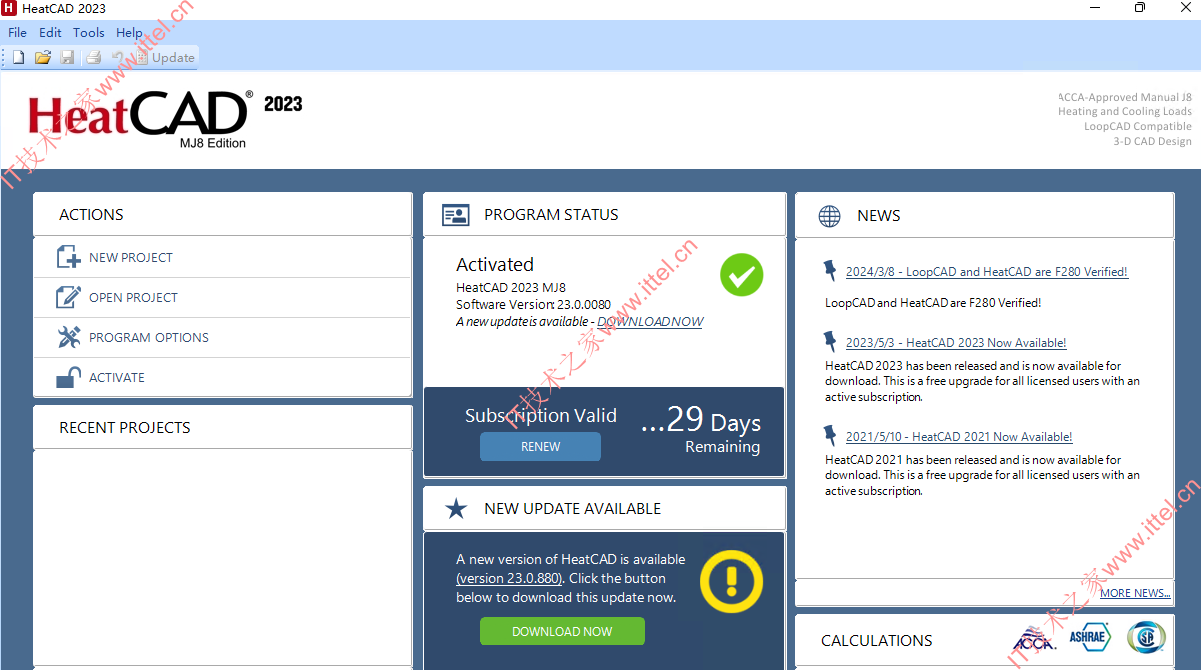Maximize the HeatCAD 2023 window

click(x=1140, y=9)
